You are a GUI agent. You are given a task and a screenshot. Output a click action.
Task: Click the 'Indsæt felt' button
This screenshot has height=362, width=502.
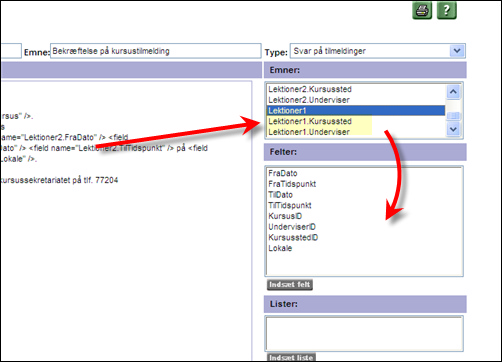(290, 285)
